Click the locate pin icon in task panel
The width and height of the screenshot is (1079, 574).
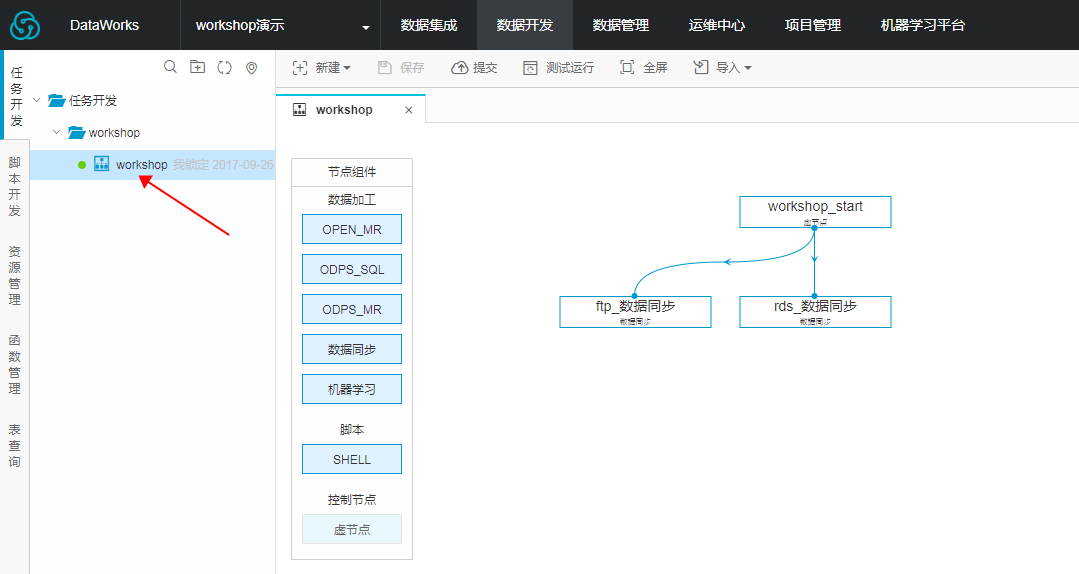point(252,67)
